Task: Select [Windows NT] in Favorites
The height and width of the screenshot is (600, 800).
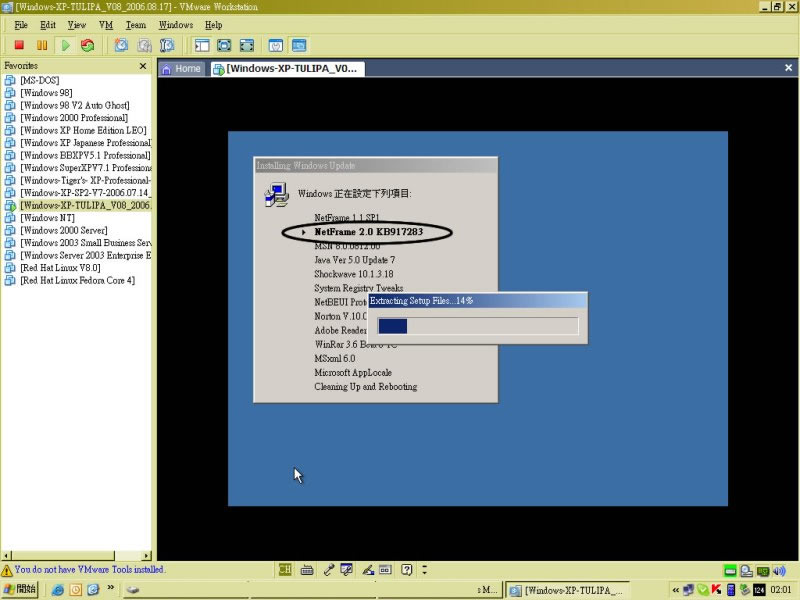Action: (40, 218)
